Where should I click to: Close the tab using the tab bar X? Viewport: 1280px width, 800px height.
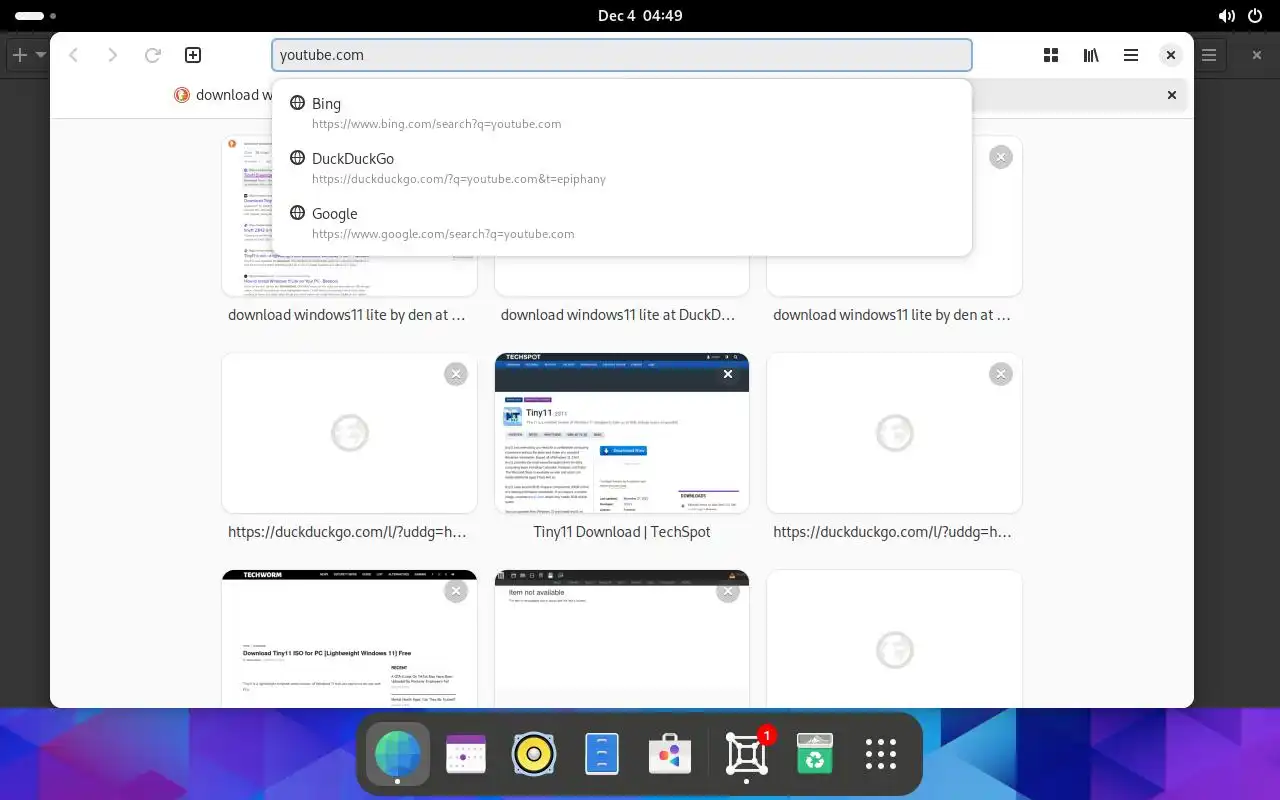pyautogui.click(x=1172, y=95)
